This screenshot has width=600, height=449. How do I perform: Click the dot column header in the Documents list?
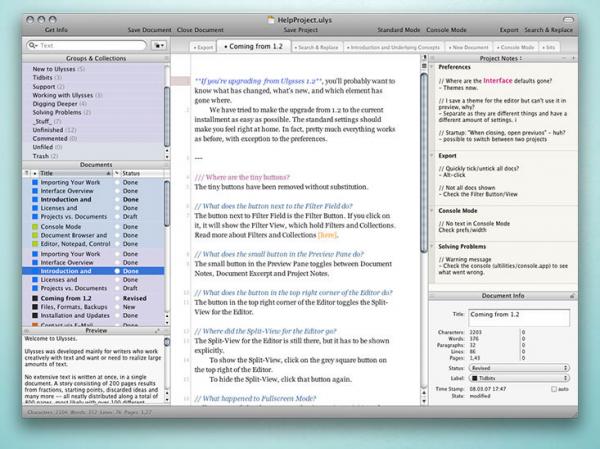pos(35,173)
